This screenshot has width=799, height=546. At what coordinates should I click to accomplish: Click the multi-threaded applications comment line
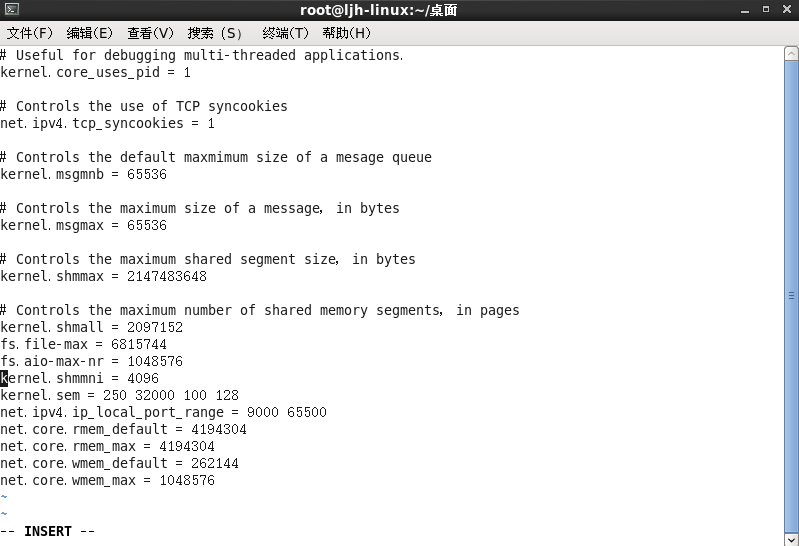202,55
